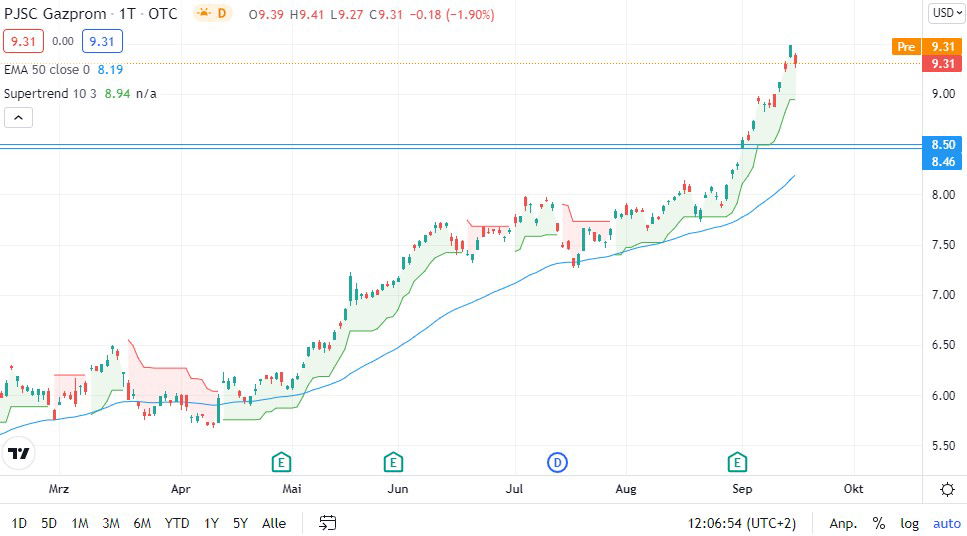
Task: Select the 8.46 horizontal line price label
Action: coord(942,162)
